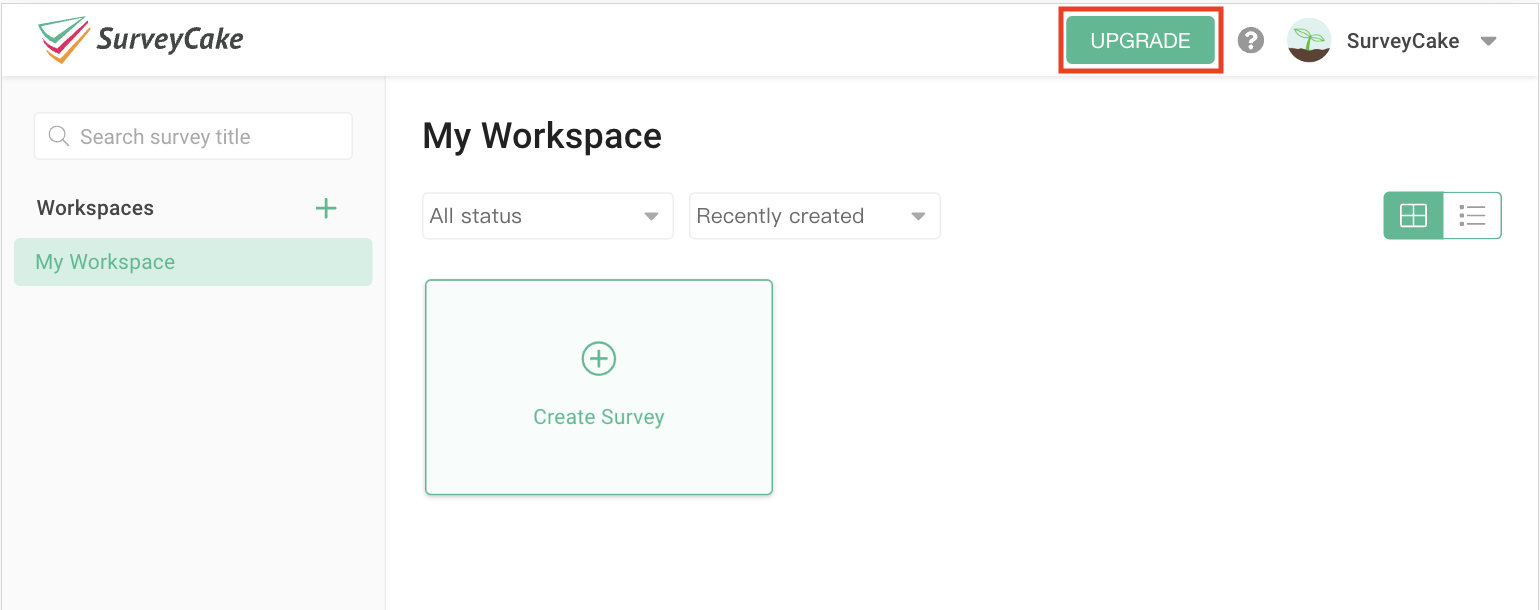The image size is (1540, 610).
Task: Click the SurveyCake profile avatar
Action: pos(1309,40)
